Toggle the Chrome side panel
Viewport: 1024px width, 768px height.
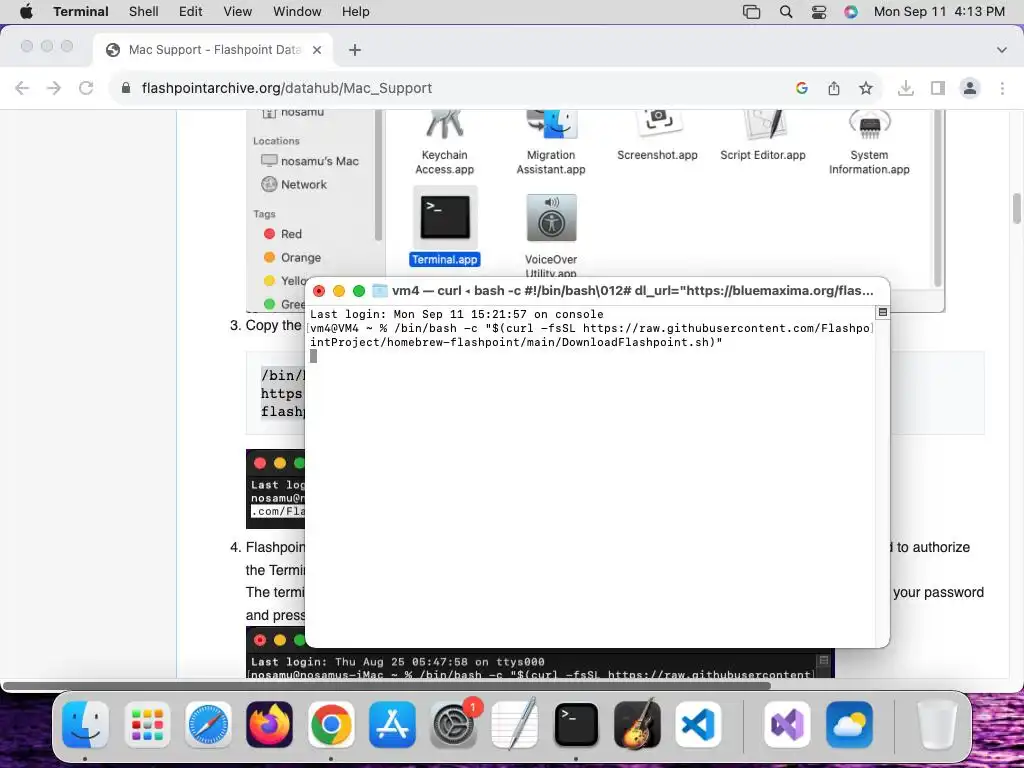[x=938, y=88]
